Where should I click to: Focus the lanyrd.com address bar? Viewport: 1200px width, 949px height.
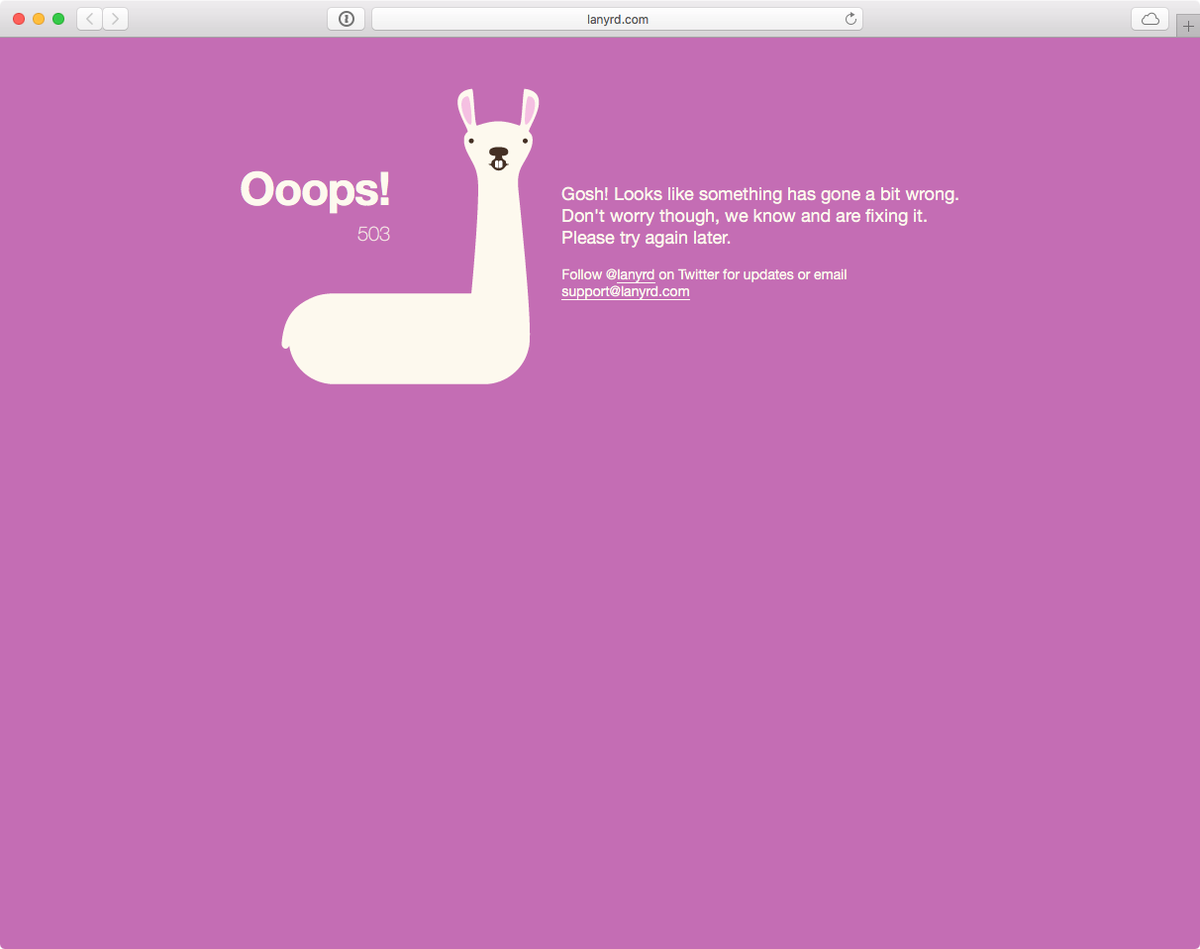click(x=617, y=19)
